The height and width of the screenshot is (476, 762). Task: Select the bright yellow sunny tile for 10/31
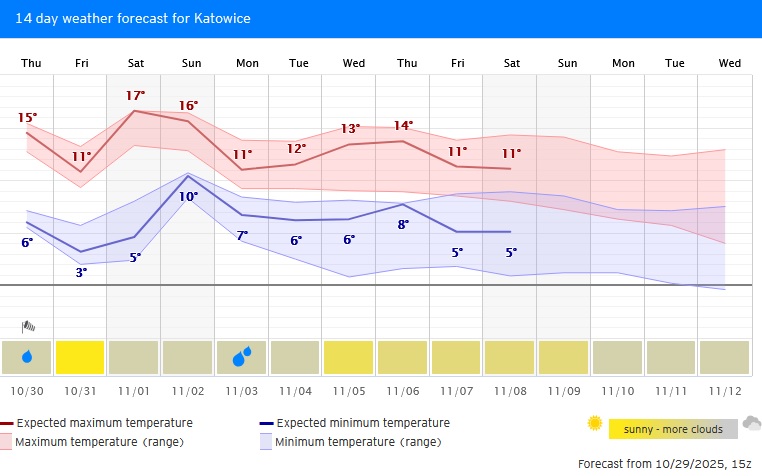(81, 357)
